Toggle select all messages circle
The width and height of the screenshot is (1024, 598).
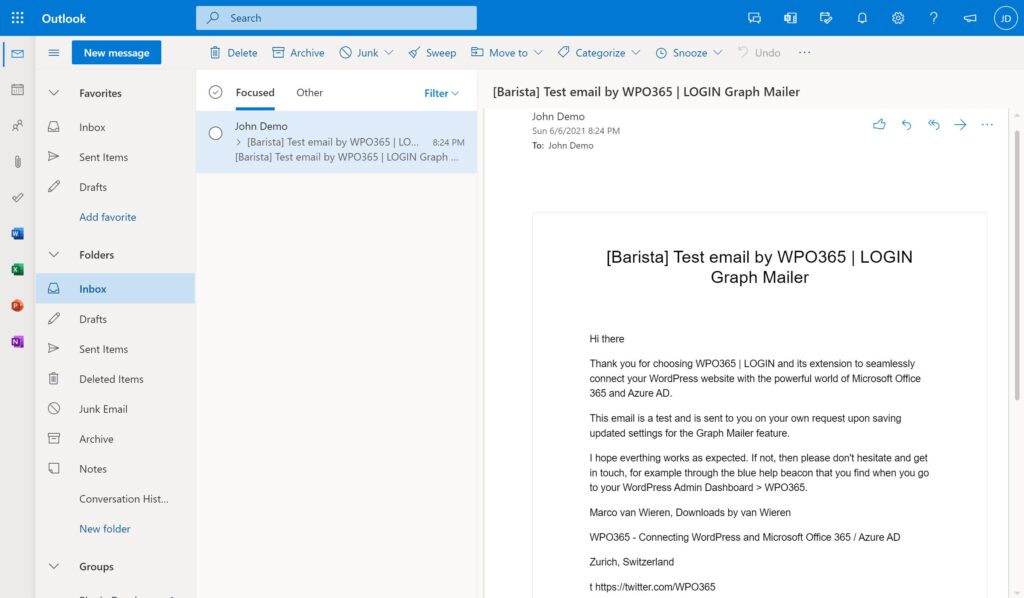(216, 92)
